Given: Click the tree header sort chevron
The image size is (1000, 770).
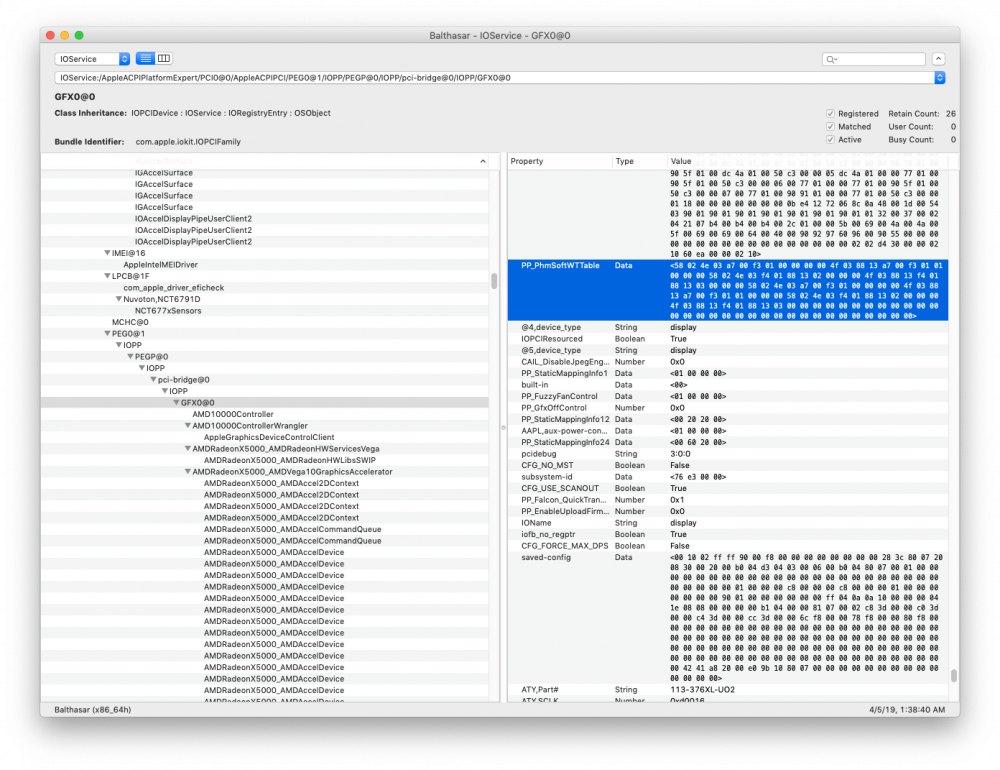Looking at the screenshot, I should pyautogui.click(x=483, y=161).
